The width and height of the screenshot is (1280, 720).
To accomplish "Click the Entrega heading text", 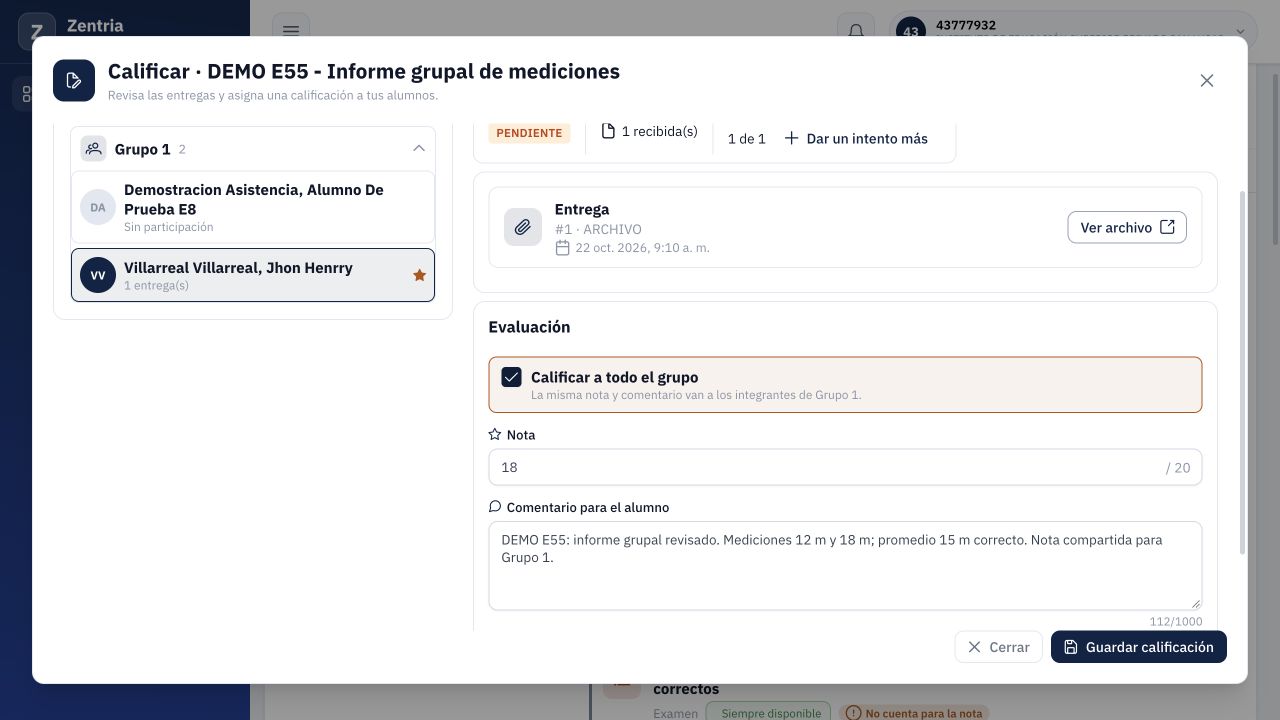I will pyautogui.click(x=582, y=209).
